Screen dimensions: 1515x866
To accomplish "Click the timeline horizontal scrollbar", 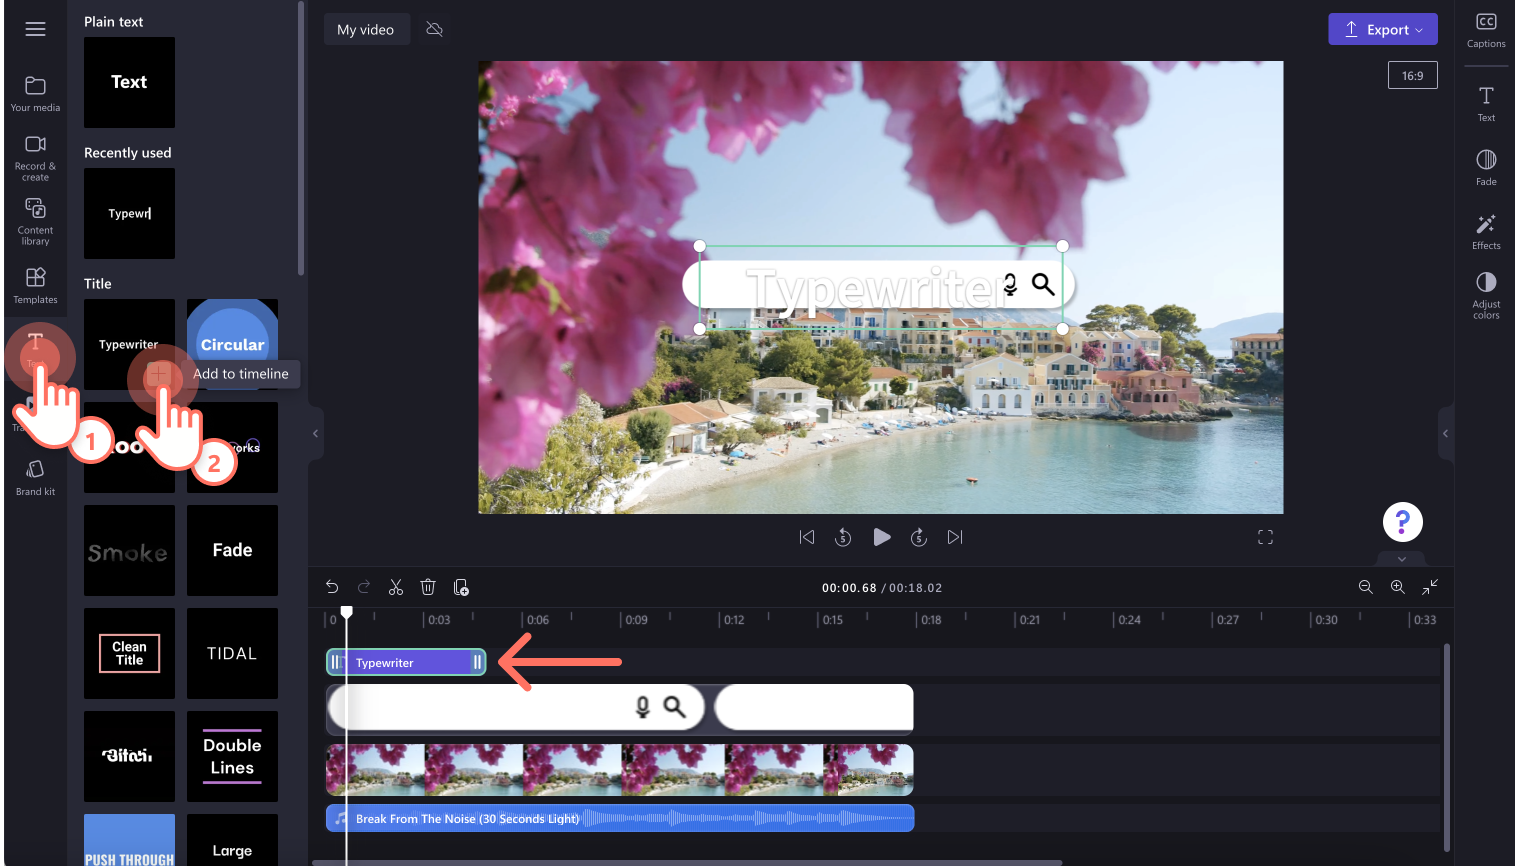I will (686, 862).
